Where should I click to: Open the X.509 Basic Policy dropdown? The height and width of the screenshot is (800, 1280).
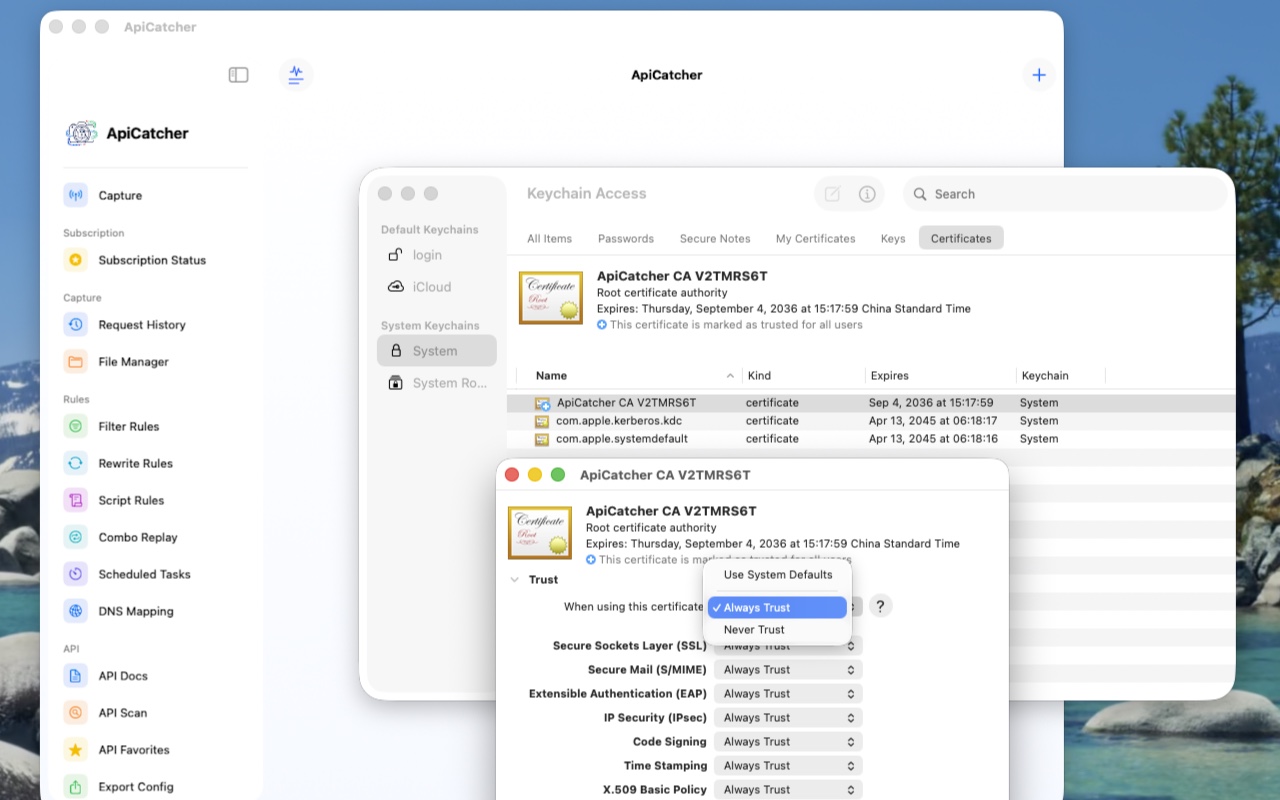point(788,790)
